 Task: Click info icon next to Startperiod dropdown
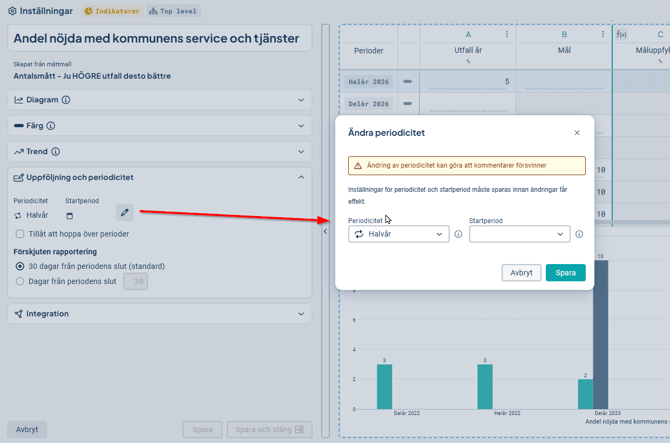tap(579, 234)
